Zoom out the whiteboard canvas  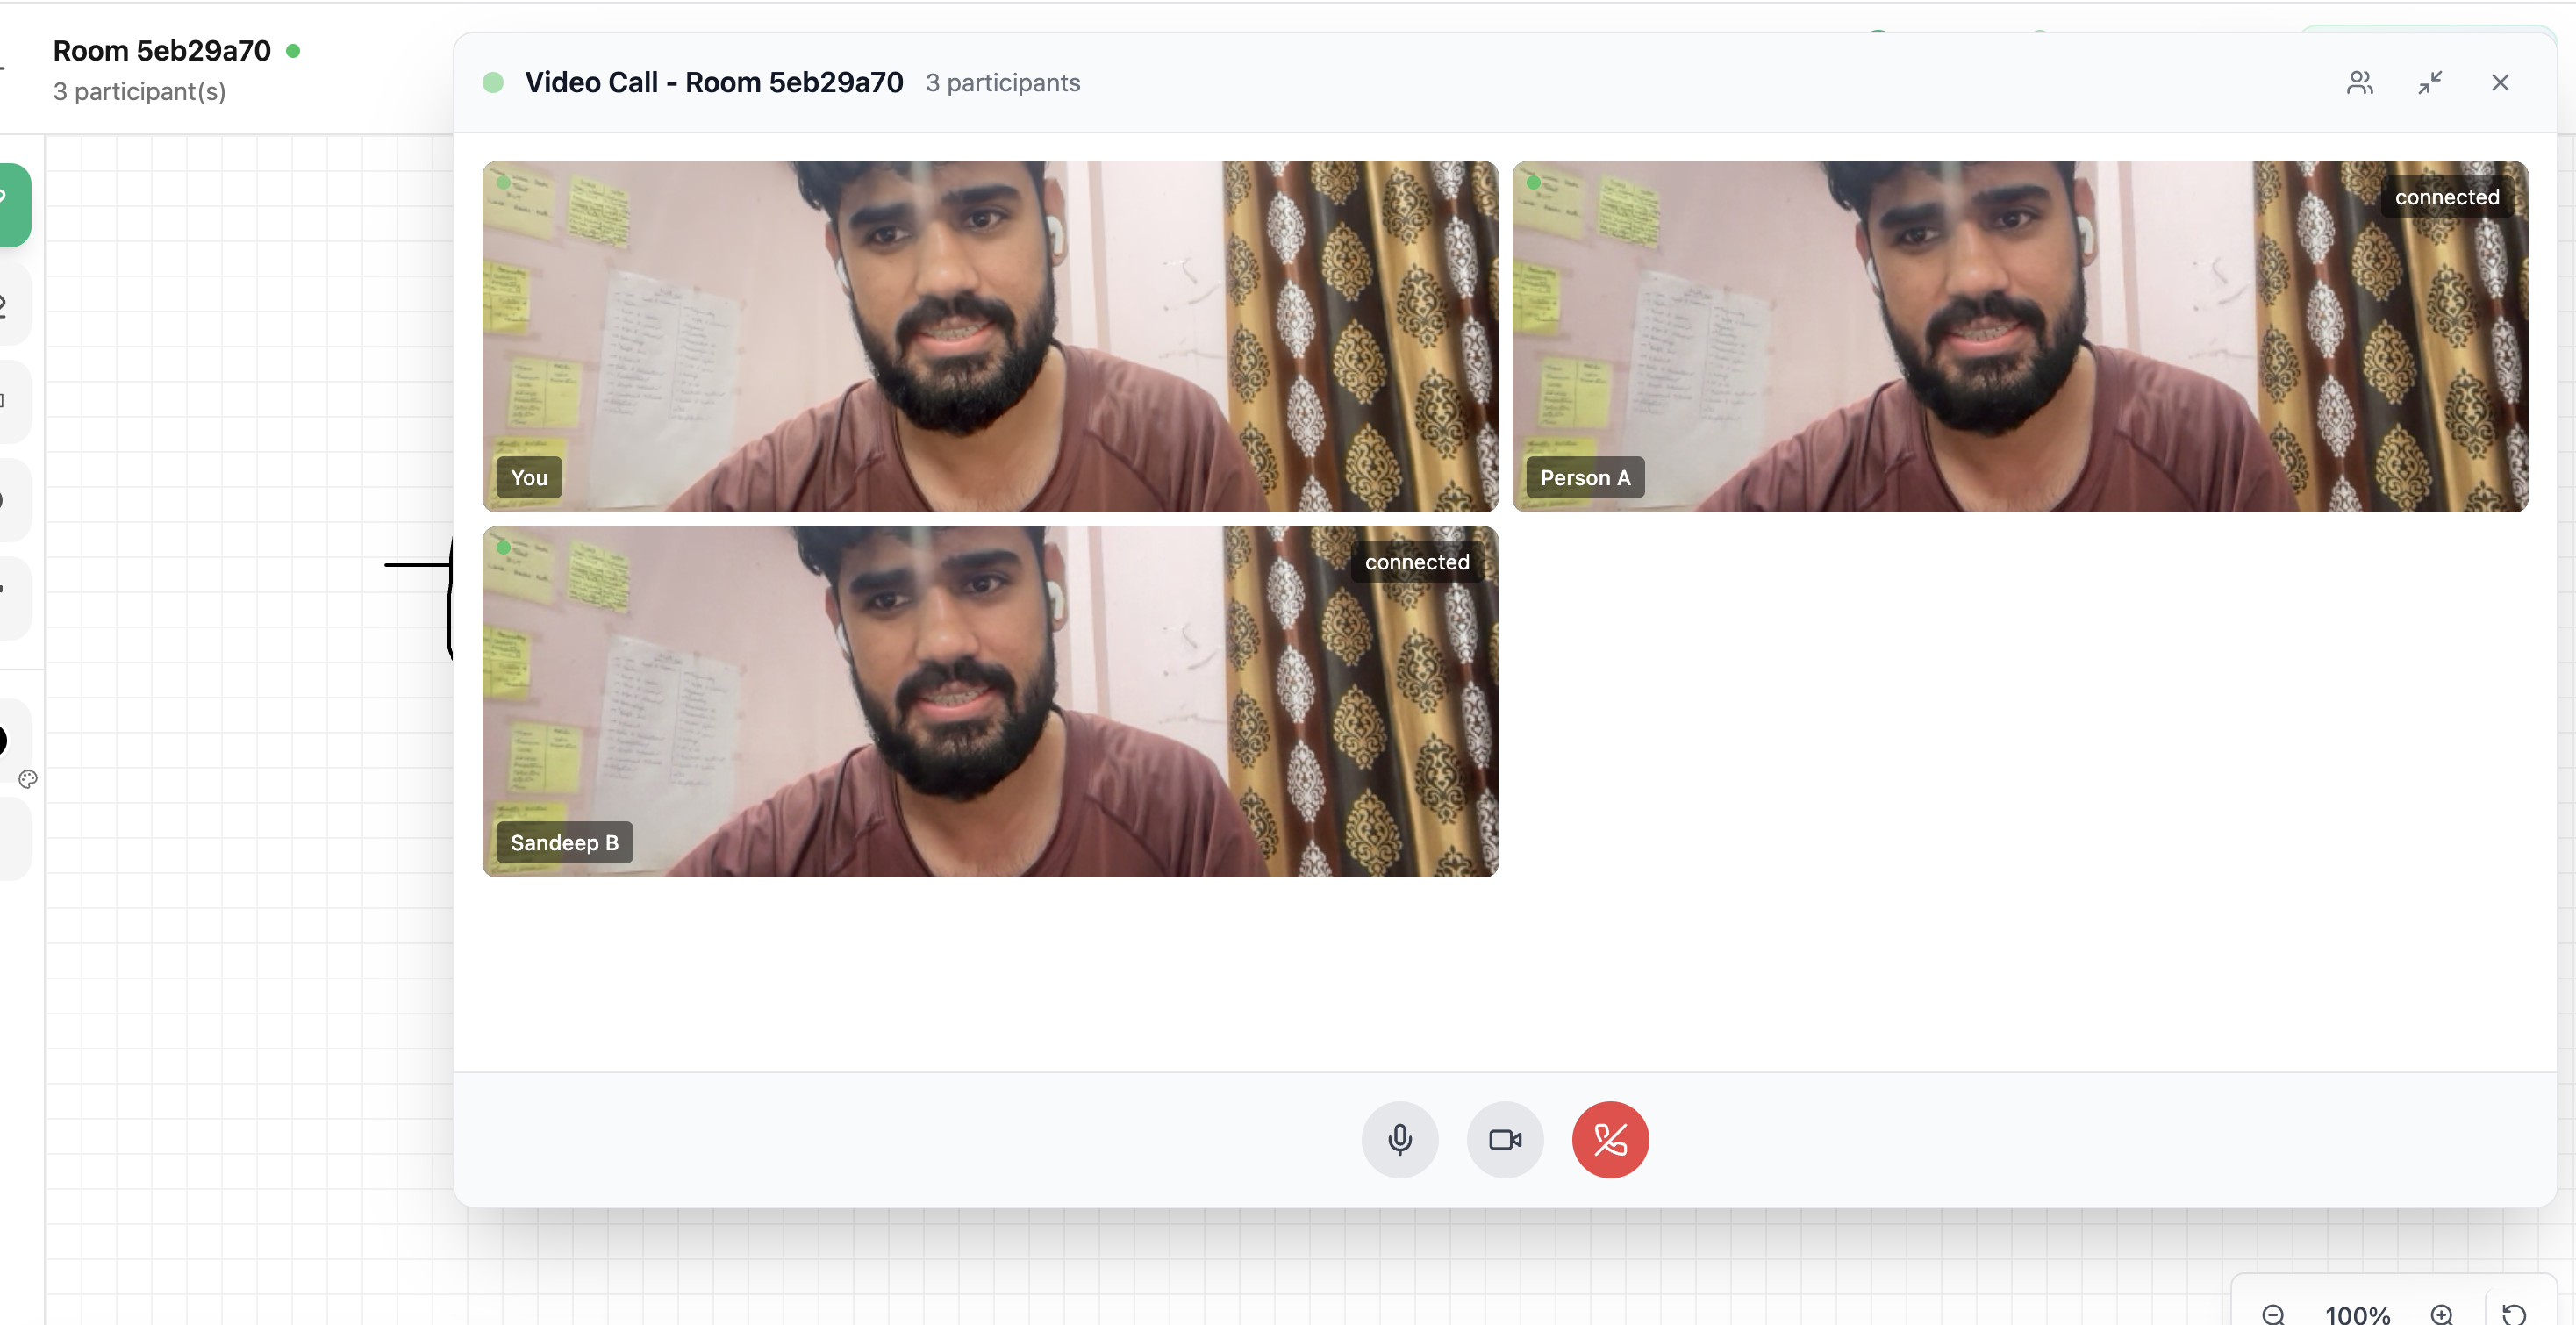[x=2273, y=1314]
